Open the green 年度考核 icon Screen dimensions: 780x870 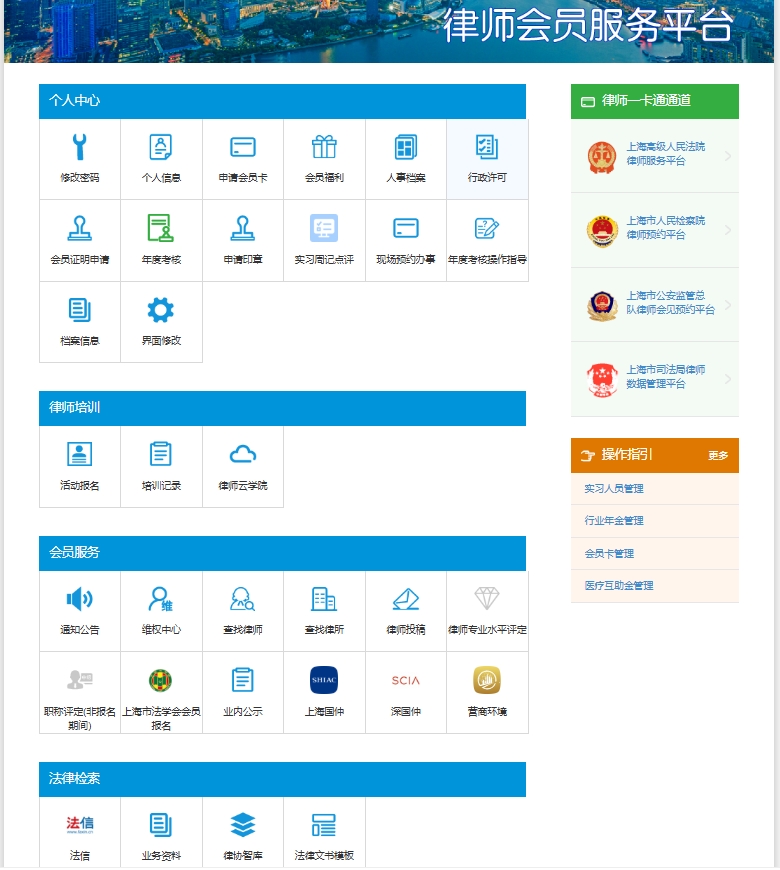[161, 228]
